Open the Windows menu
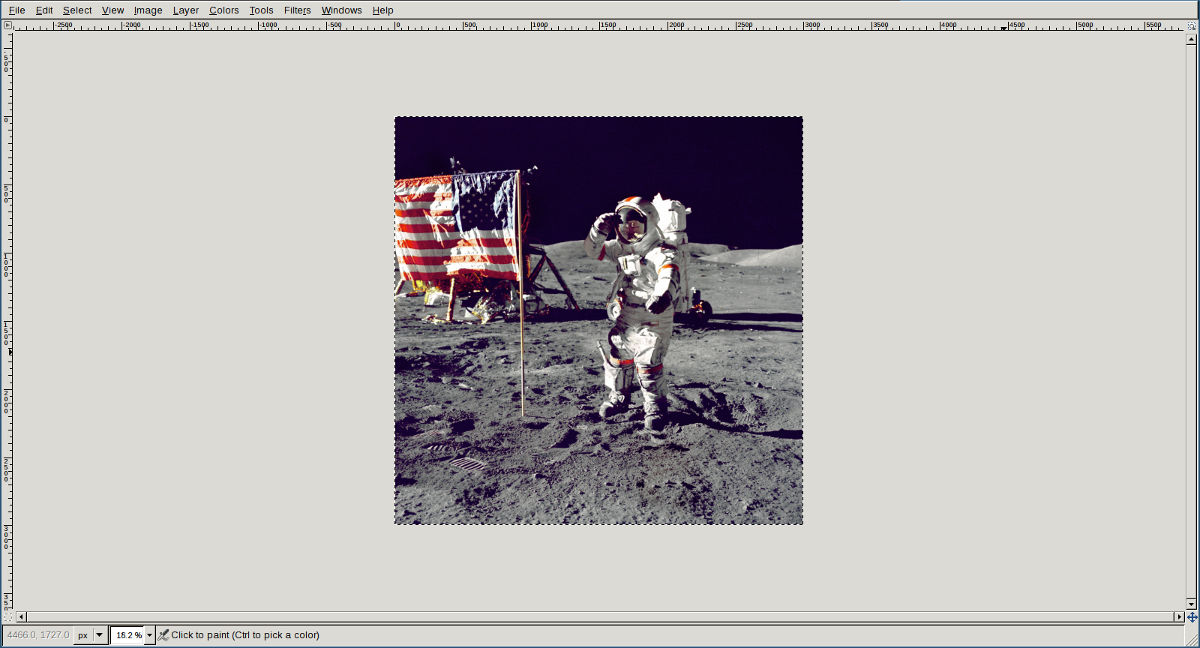1200x648 pixels. [342, 10]
